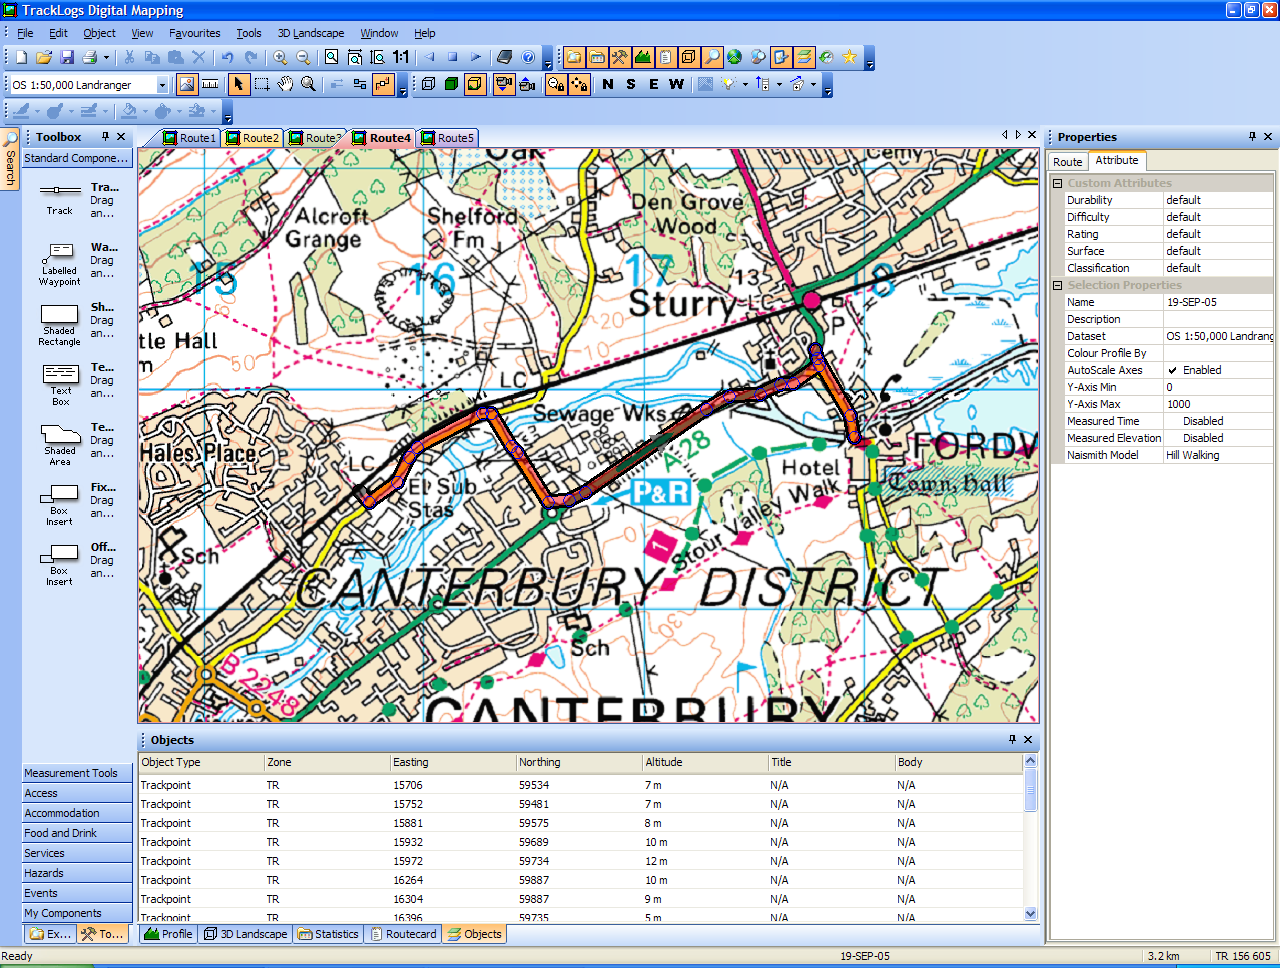The width and height of the screenshot is (1280, 968).
Task: Open the File menu
Action: [25, 33]
